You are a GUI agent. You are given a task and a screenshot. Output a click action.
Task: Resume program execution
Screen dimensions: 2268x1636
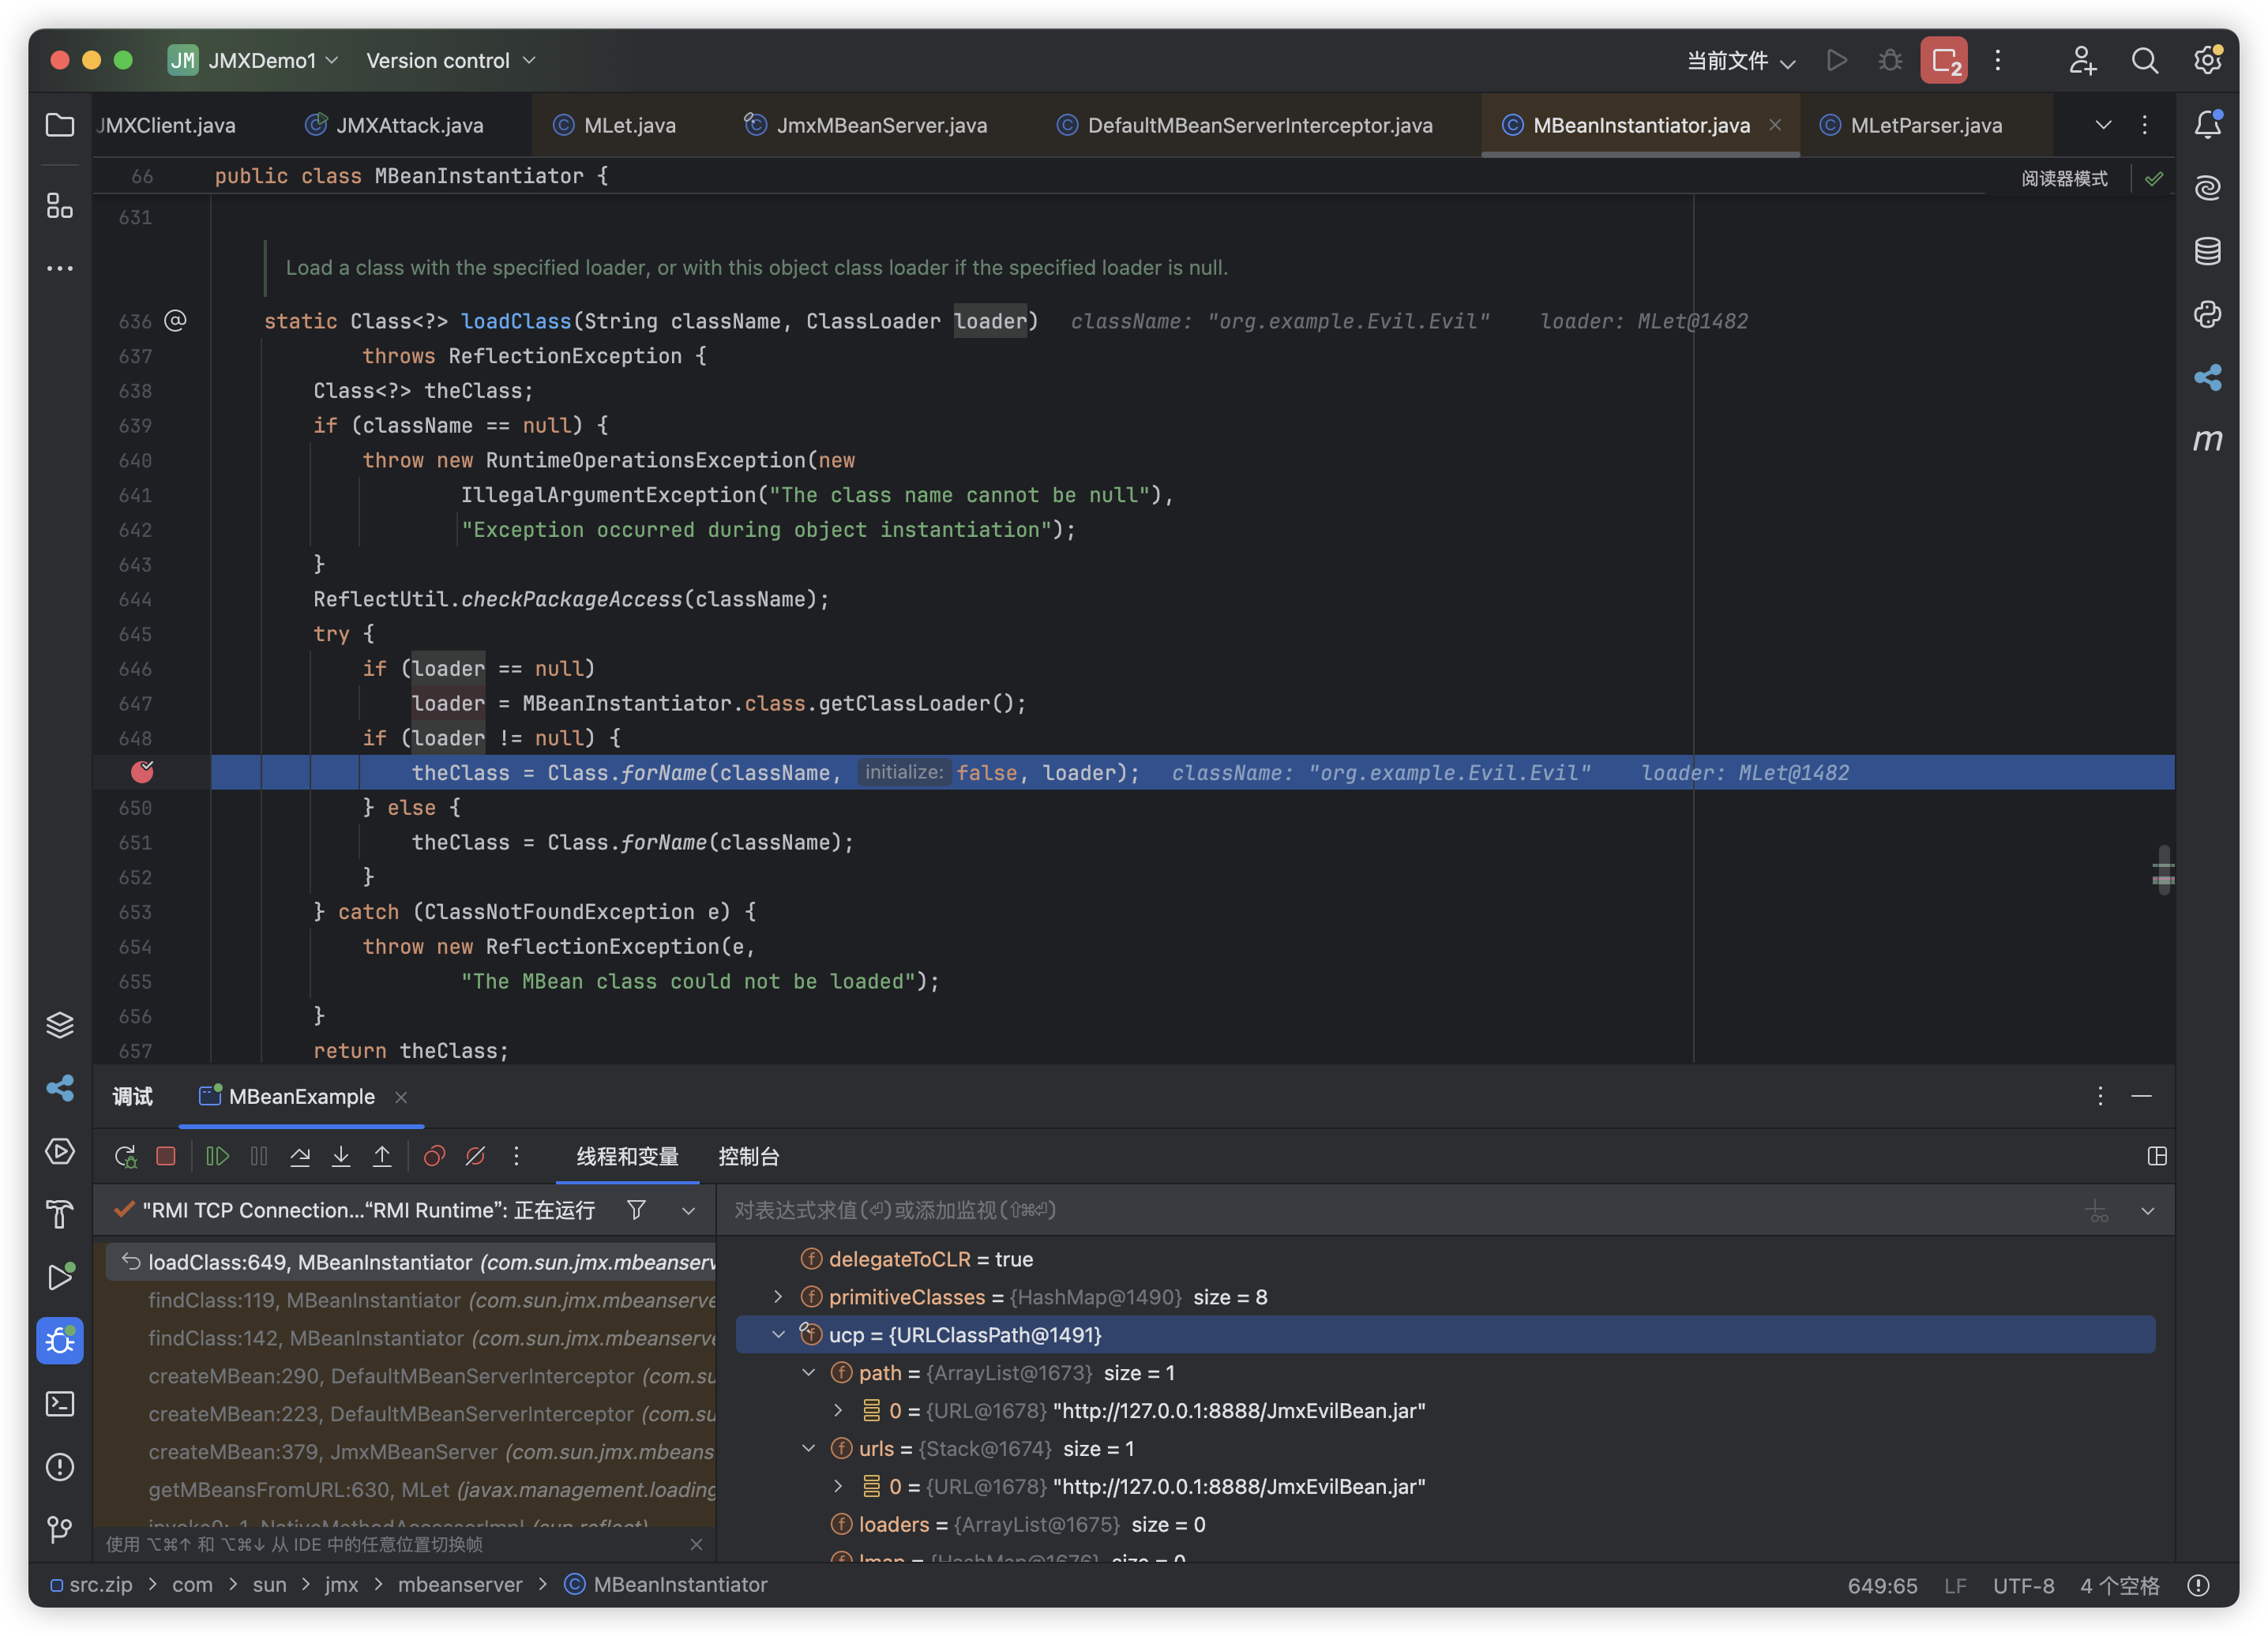tap(217, 1156)
